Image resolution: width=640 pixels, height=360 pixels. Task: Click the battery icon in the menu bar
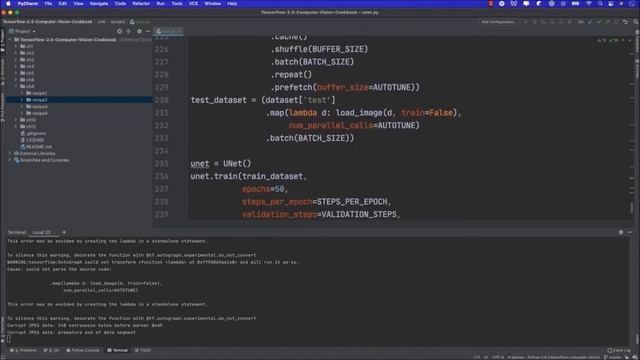(x=575, y=4)
